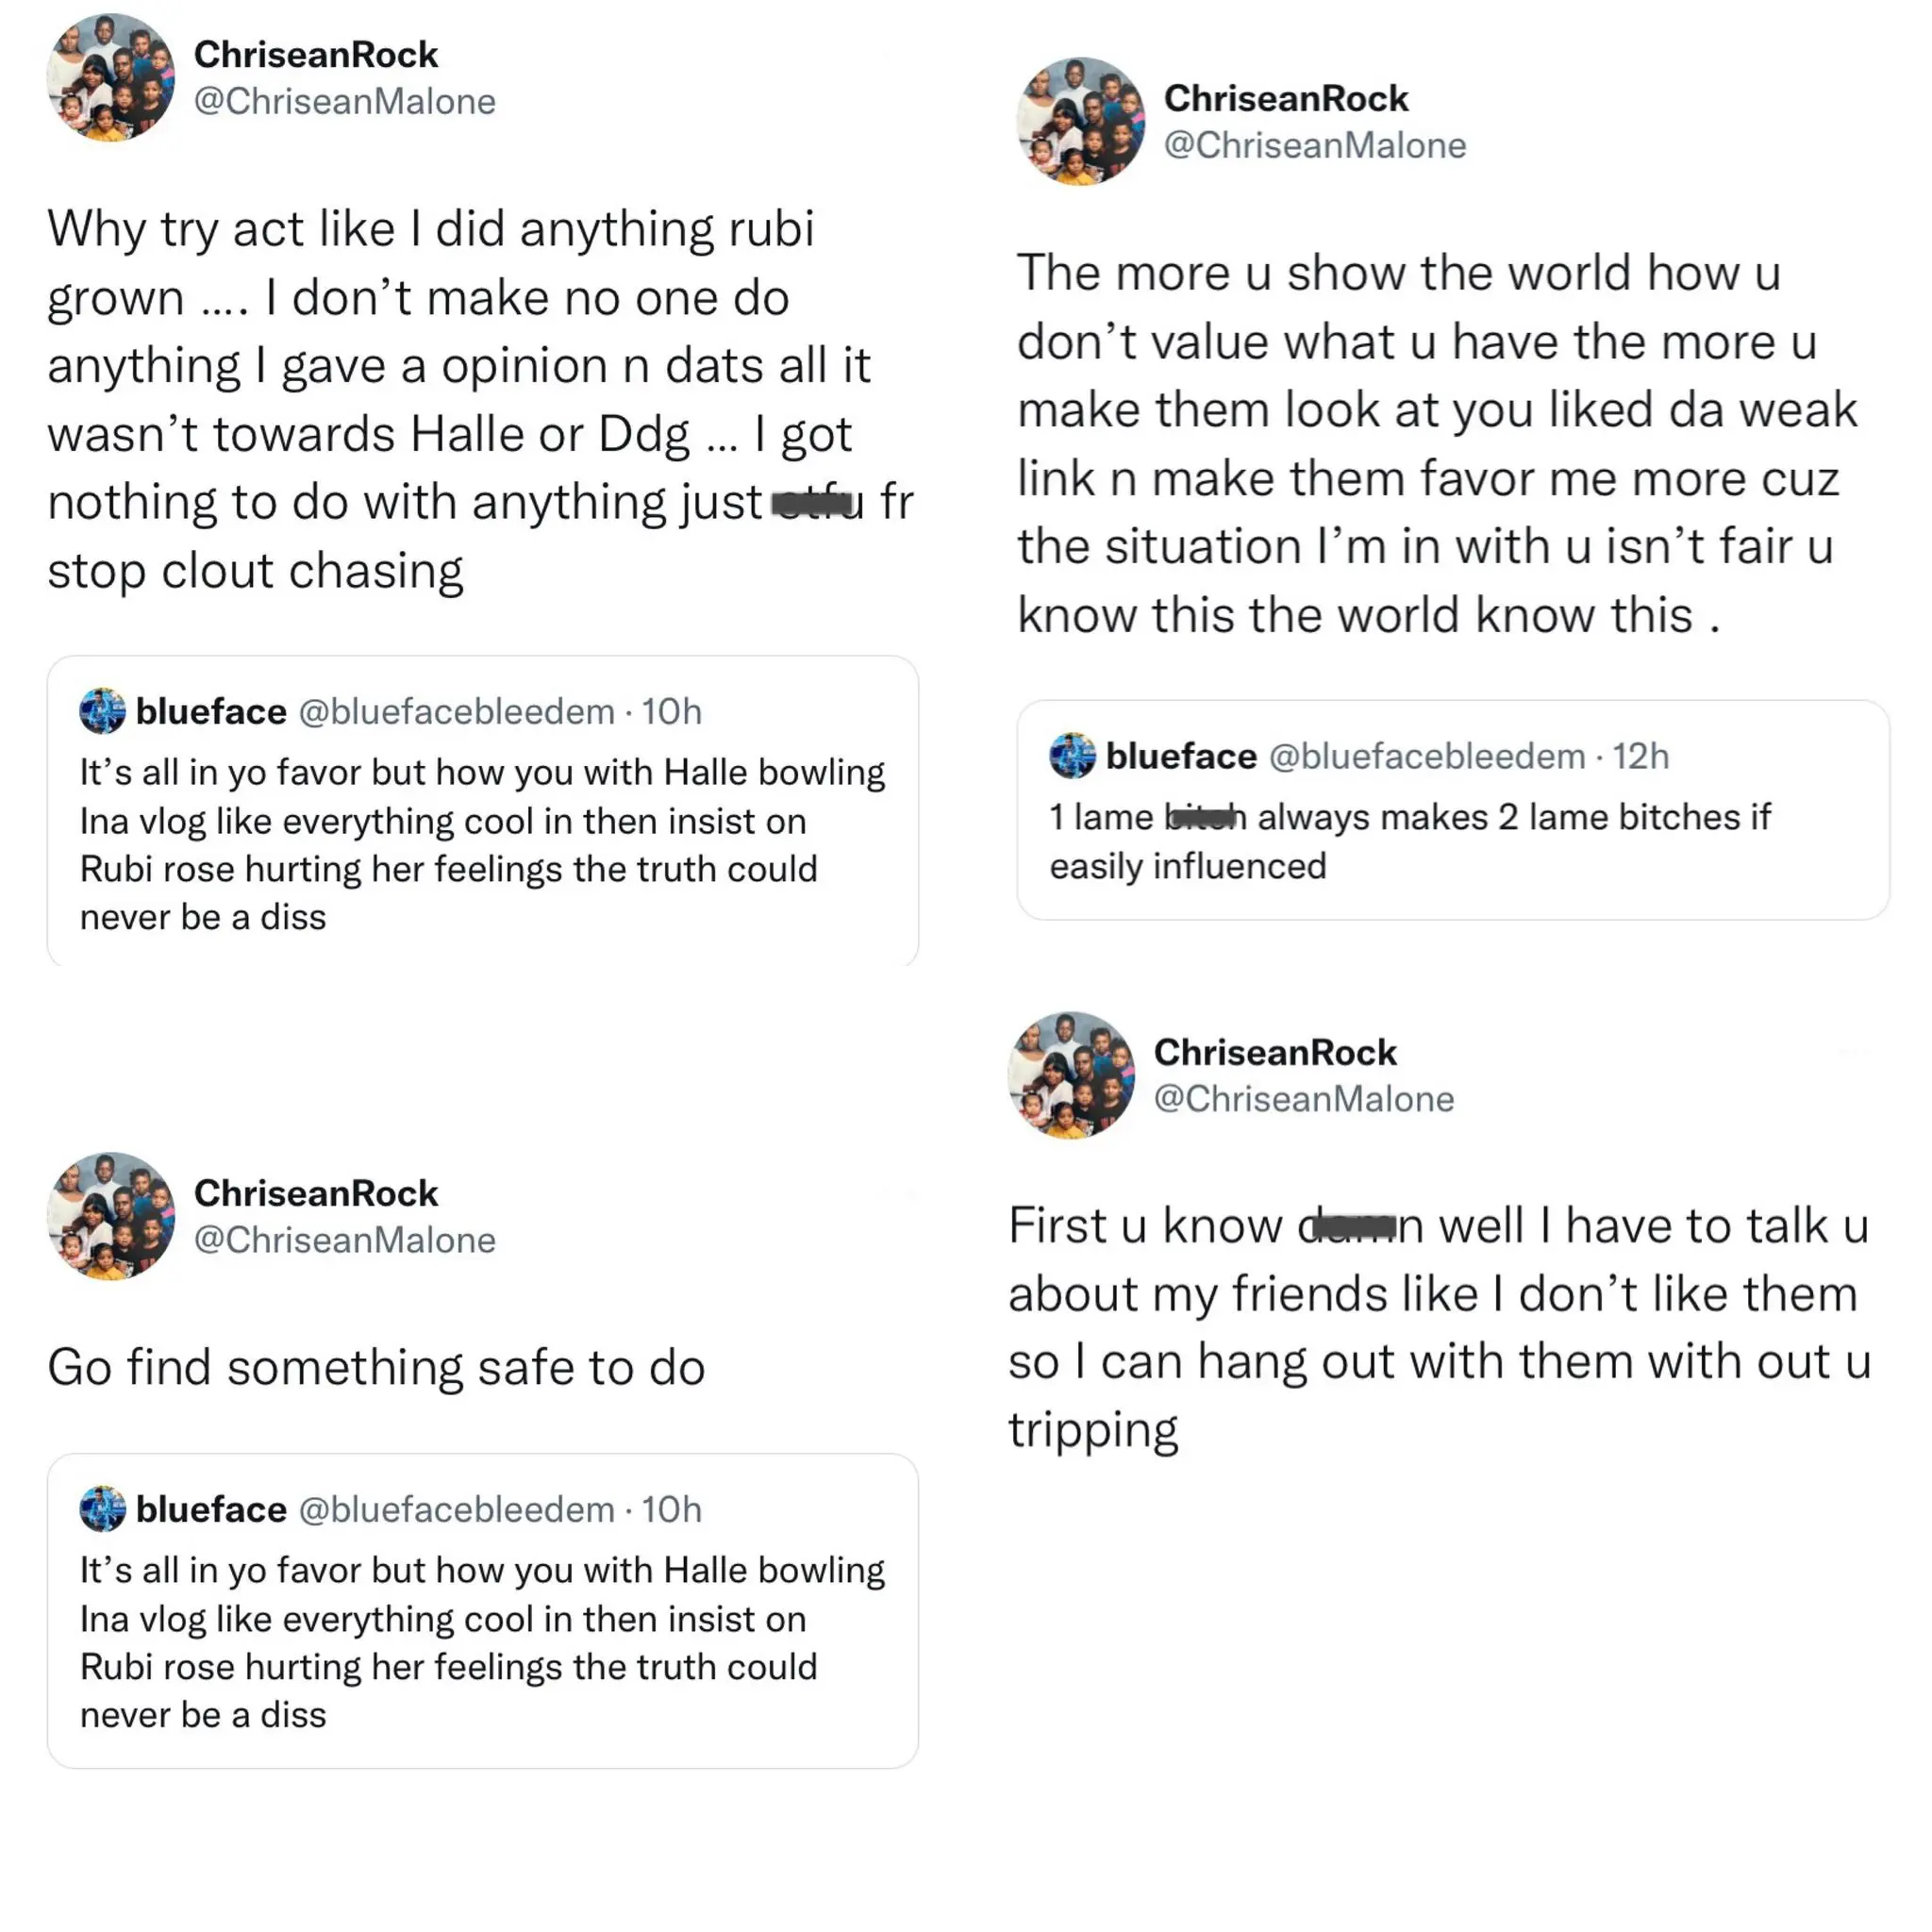Click blueface name in the 12h quoted tweet
Image resolution: width=1932 pixels, height=1932 pixels.
point(1181,756)
